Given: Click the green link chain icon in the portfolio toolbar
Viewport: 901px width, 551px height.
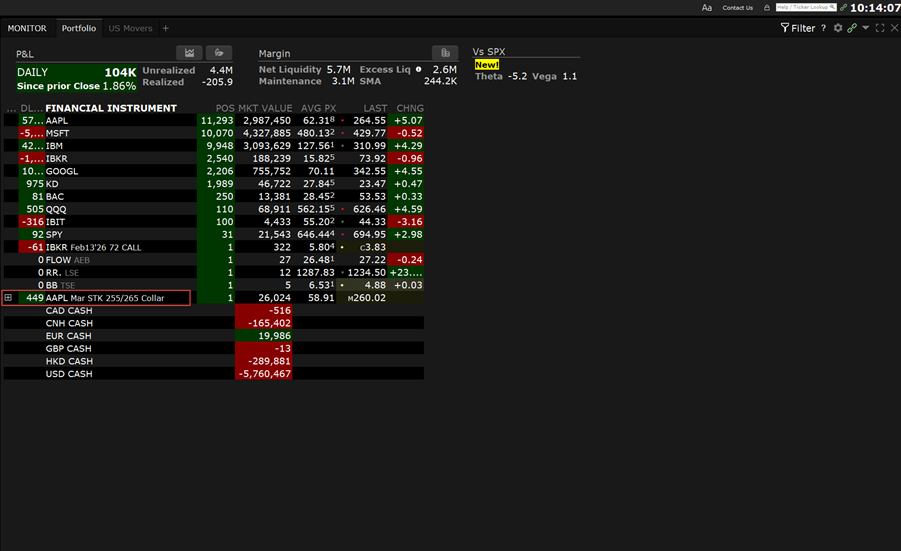Looking at the screenshot, I should click(852, 28).
